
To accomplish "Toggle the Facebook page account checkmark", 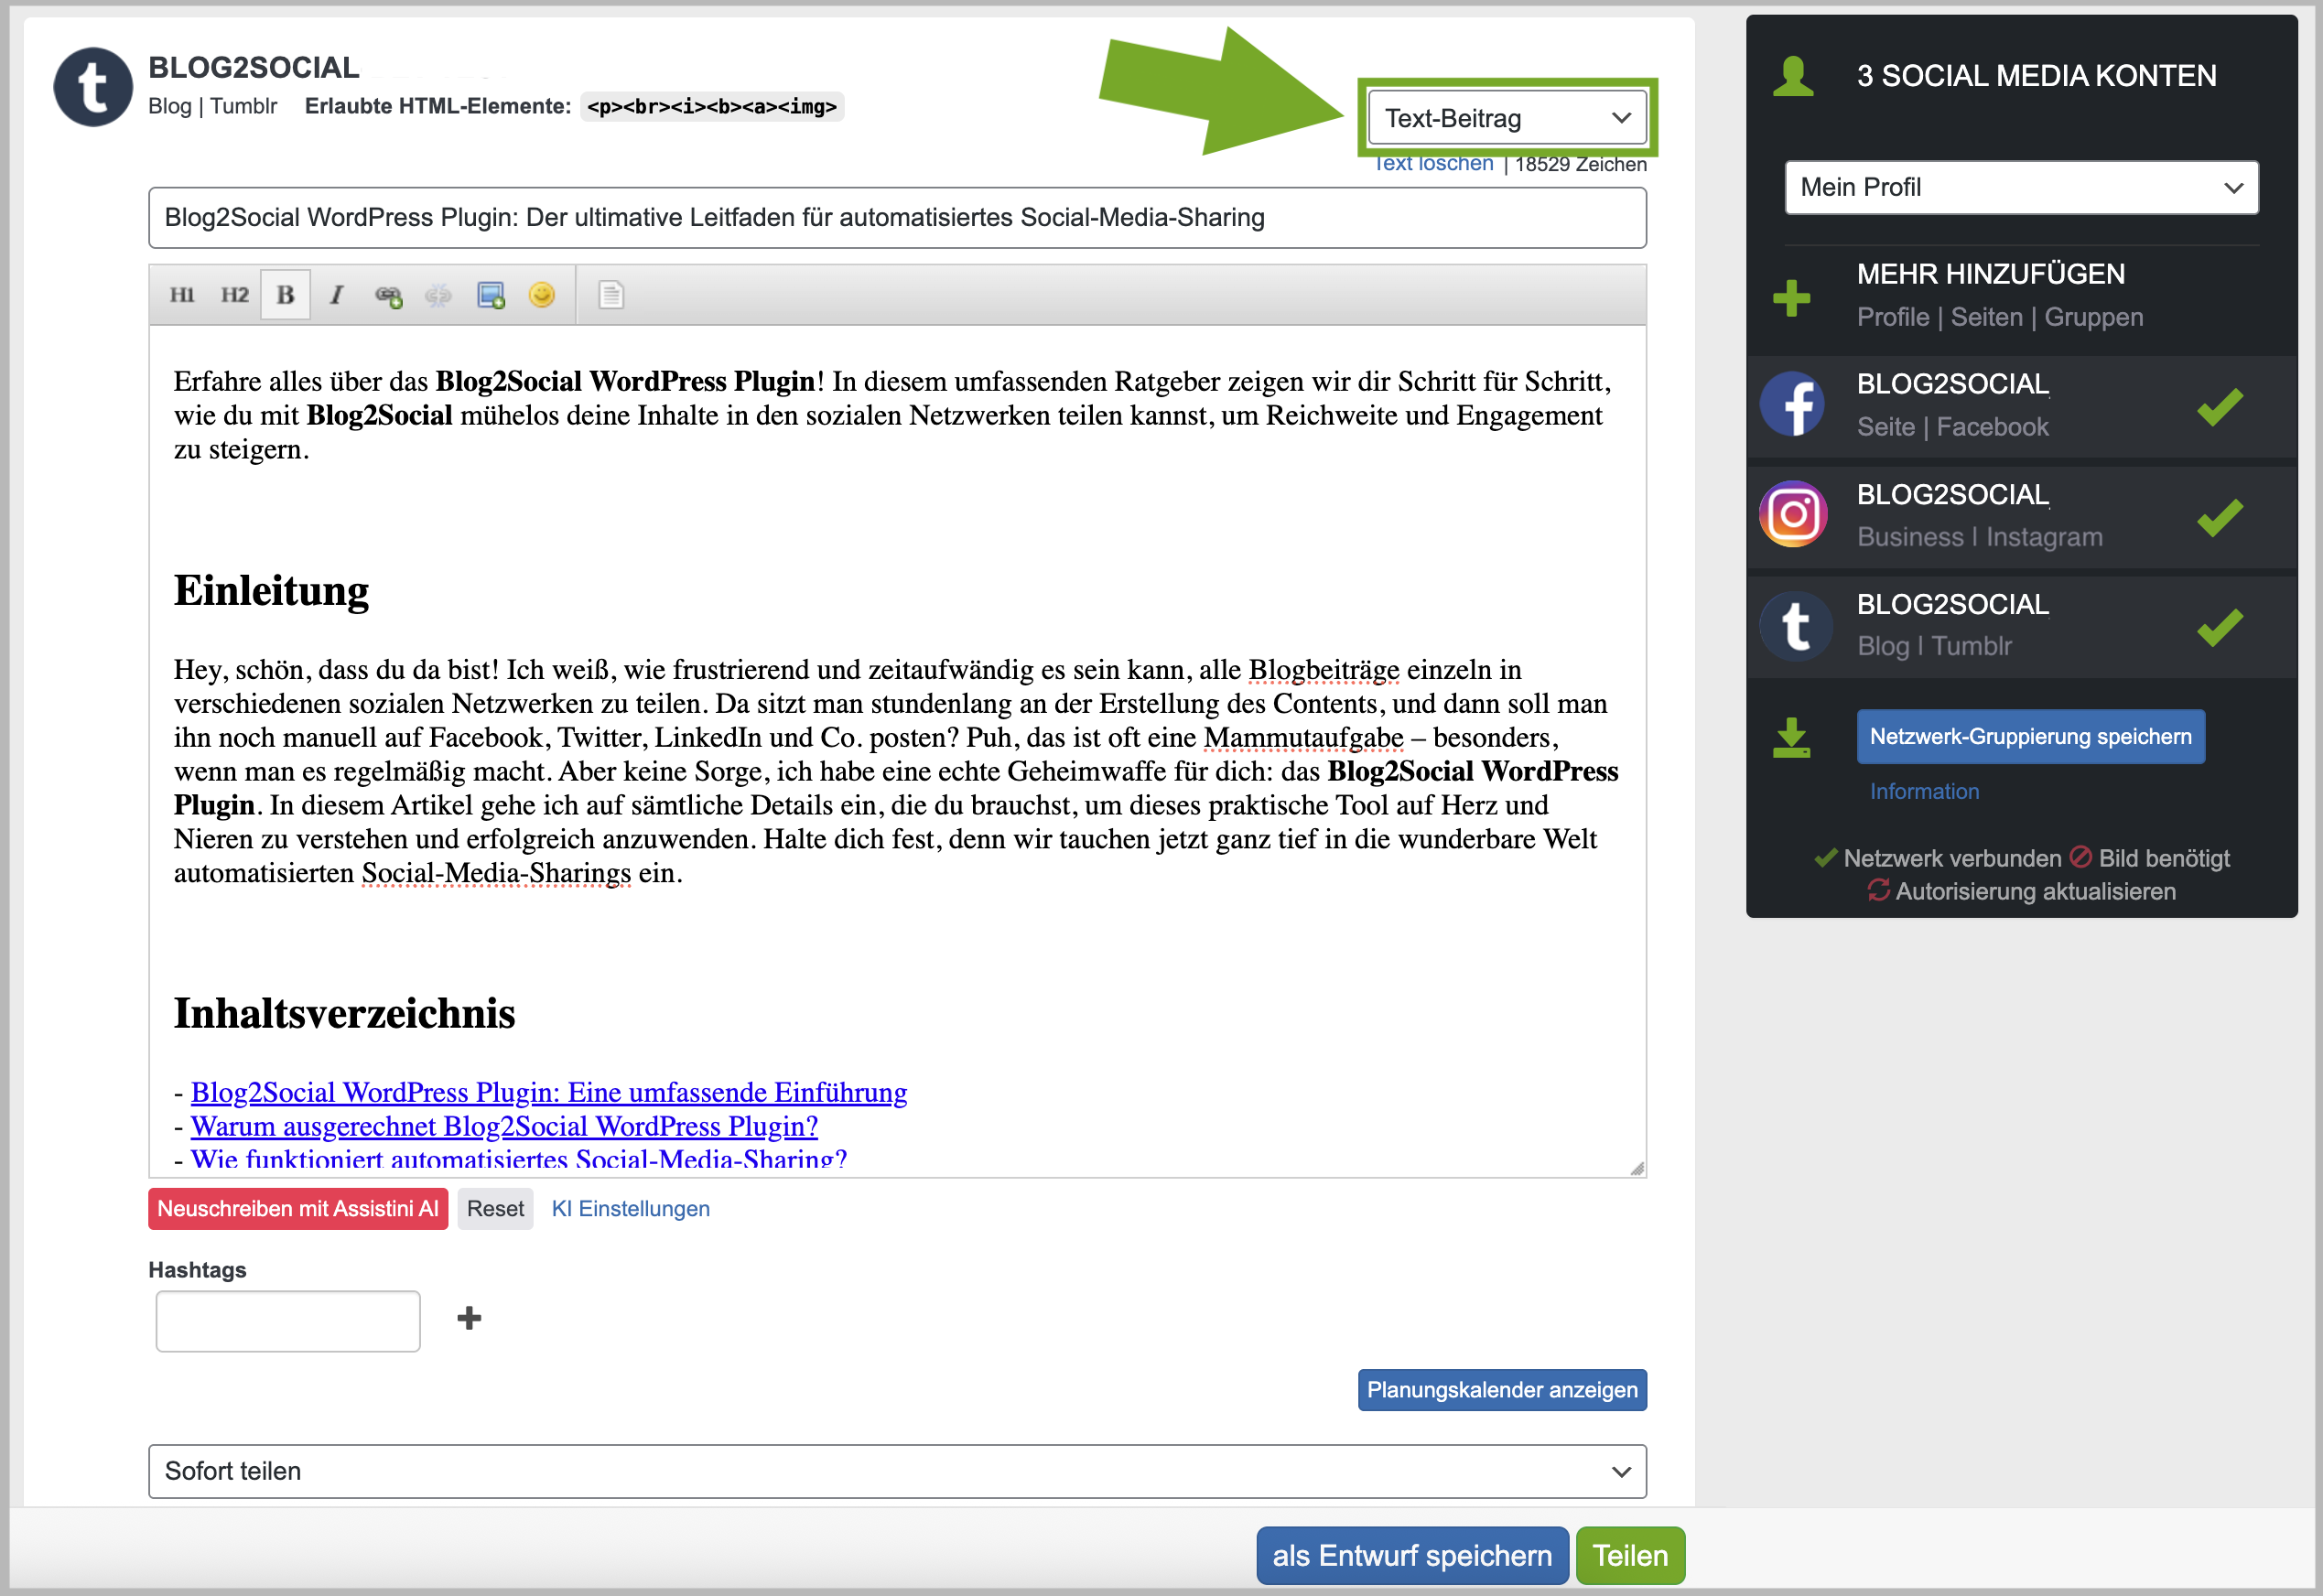I will 2219,407.
